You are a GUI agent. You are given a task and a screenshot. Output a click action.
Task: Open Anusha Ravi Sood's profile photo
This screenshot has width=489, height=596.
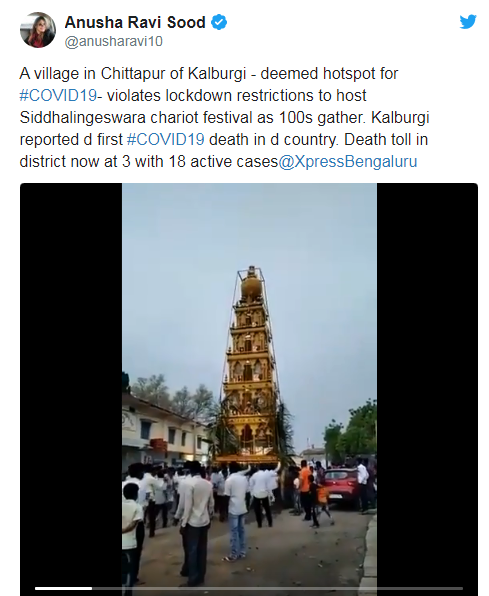pos(38,30)
